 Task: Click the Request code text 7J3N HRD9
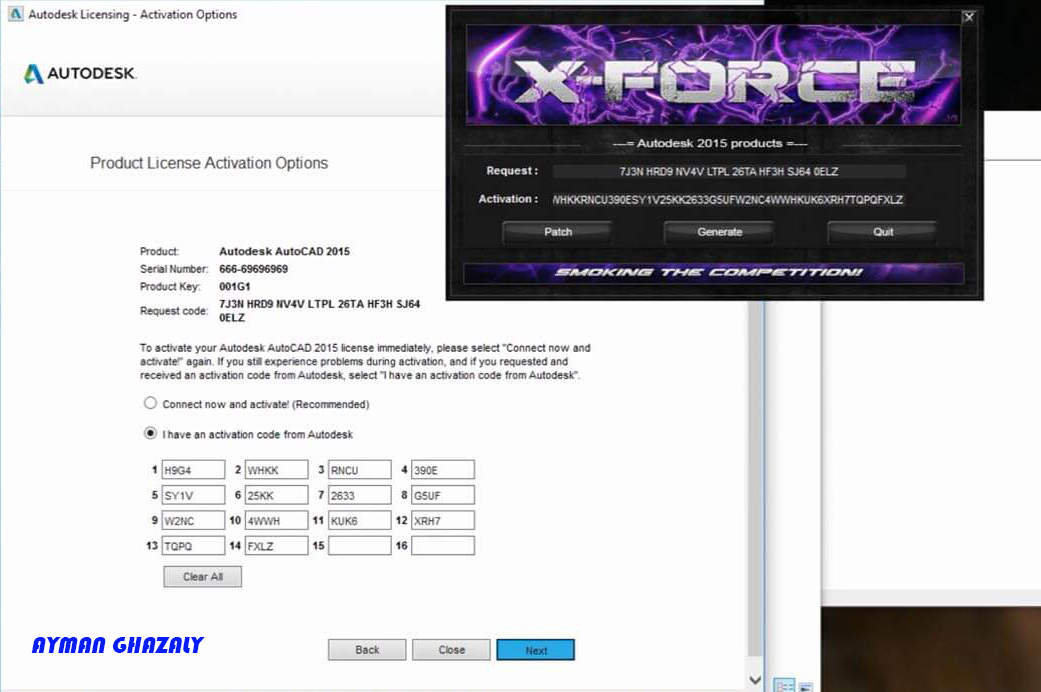point(319,310)
